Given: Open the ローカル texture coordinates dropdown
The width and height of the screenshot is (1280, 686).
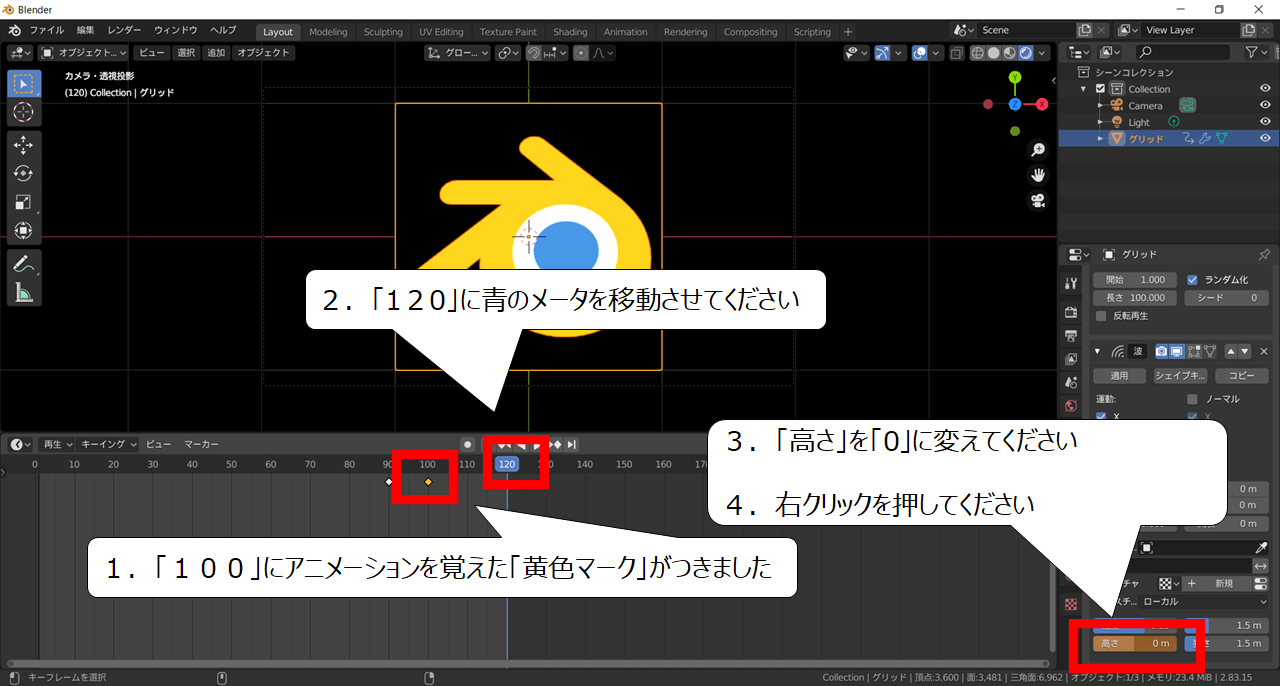Looking at the screenshot, I should coord(1204,602).
